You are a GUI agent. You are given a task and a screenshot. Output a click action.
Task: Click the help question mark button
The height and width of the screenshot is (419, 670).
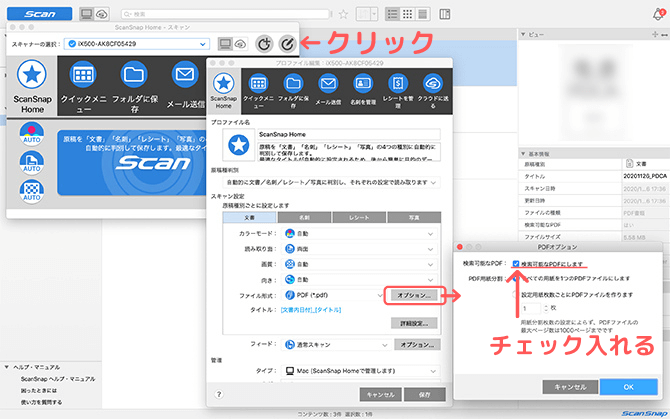219,394
